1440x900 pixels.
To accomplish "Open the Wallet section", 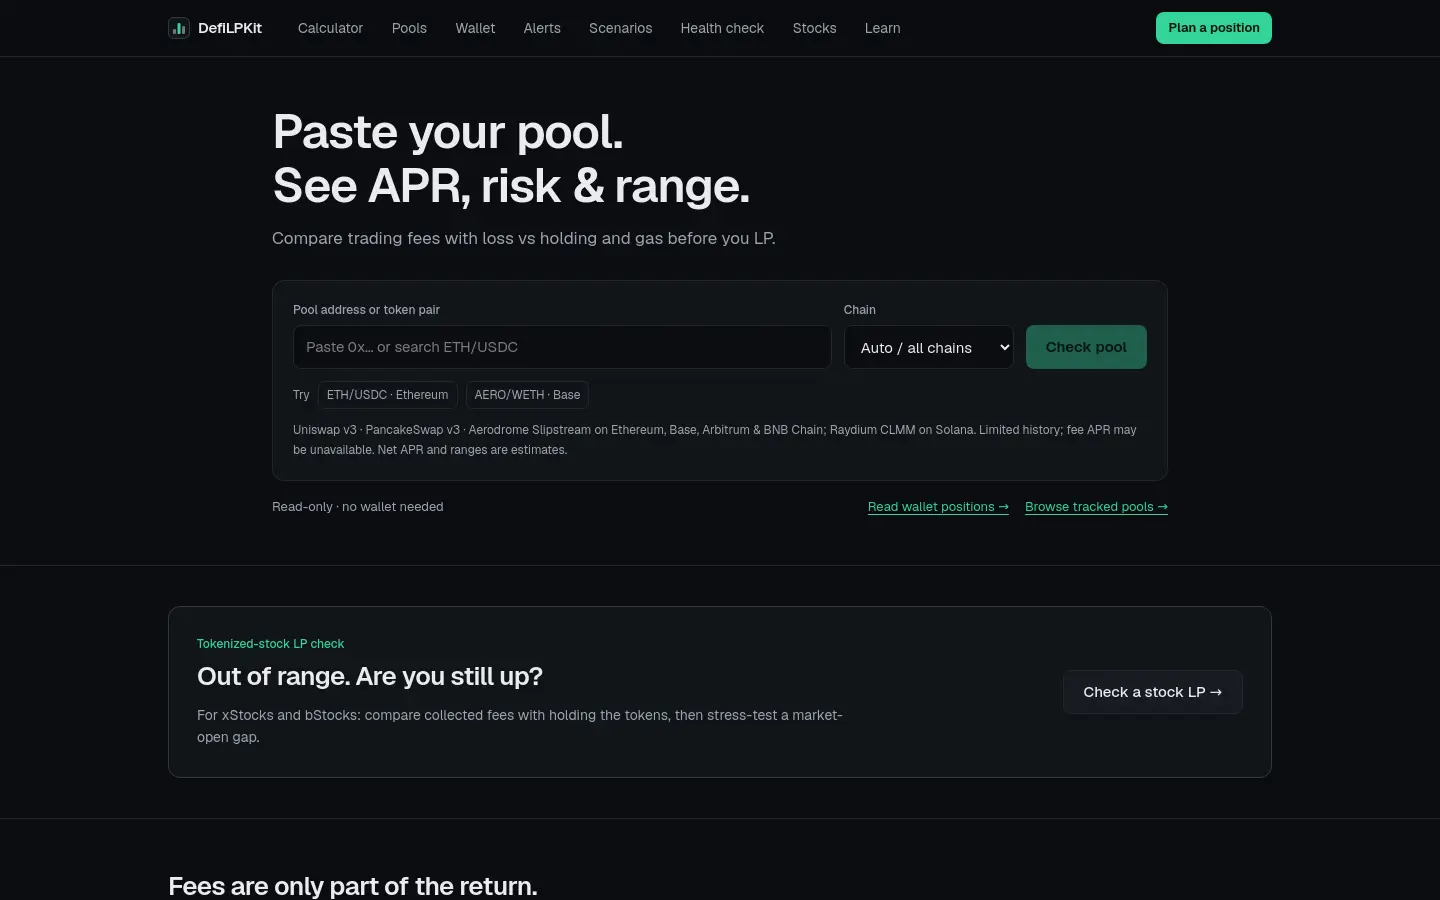I will [475, 28].
